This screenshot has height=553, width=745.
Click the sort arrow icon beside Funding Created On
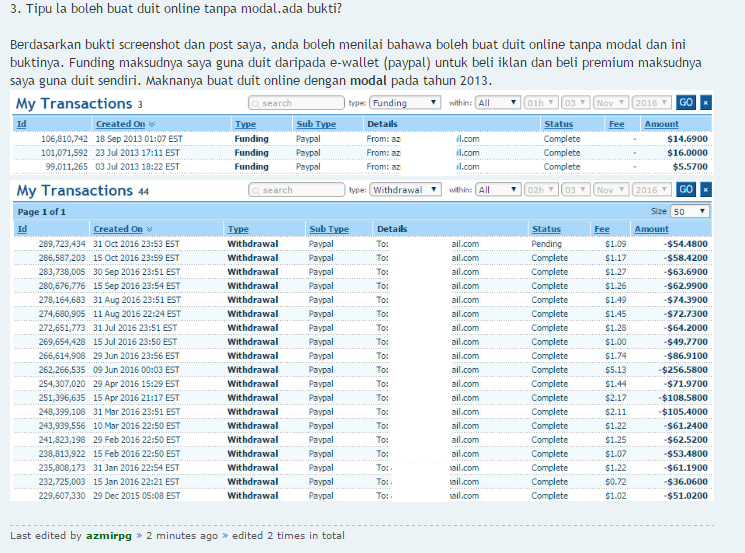coord(152,124)
